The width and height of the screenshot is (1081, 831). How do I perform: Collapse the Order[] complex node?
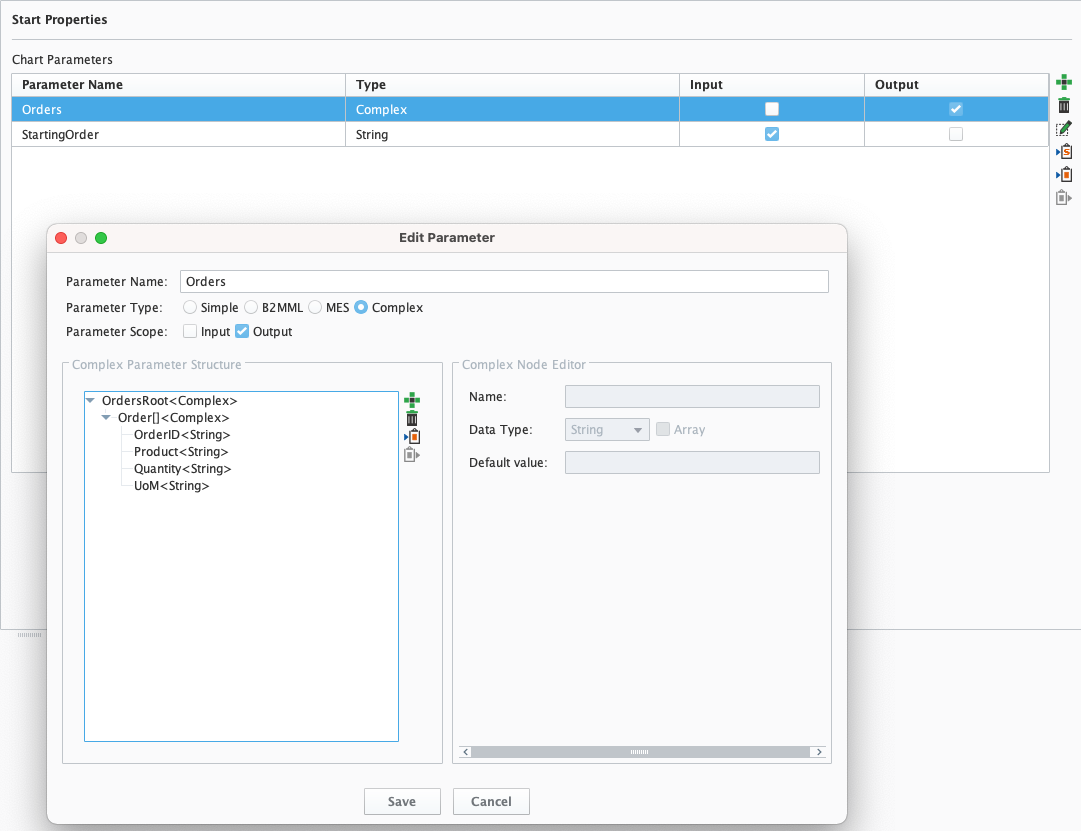click(x=106, y=418)
